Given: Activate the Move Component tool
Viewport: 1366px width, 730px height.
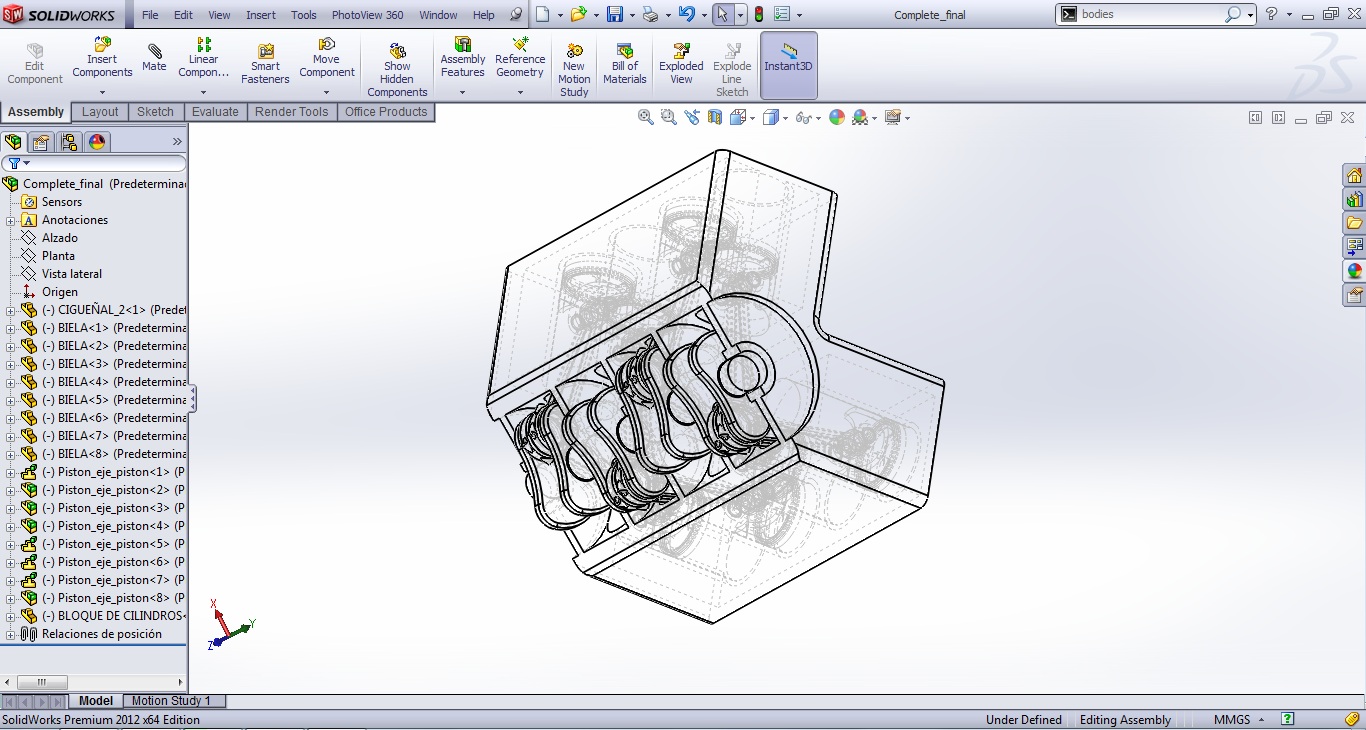Looking at the screenshot, I should pyautogui.click(x=327, y=59).
